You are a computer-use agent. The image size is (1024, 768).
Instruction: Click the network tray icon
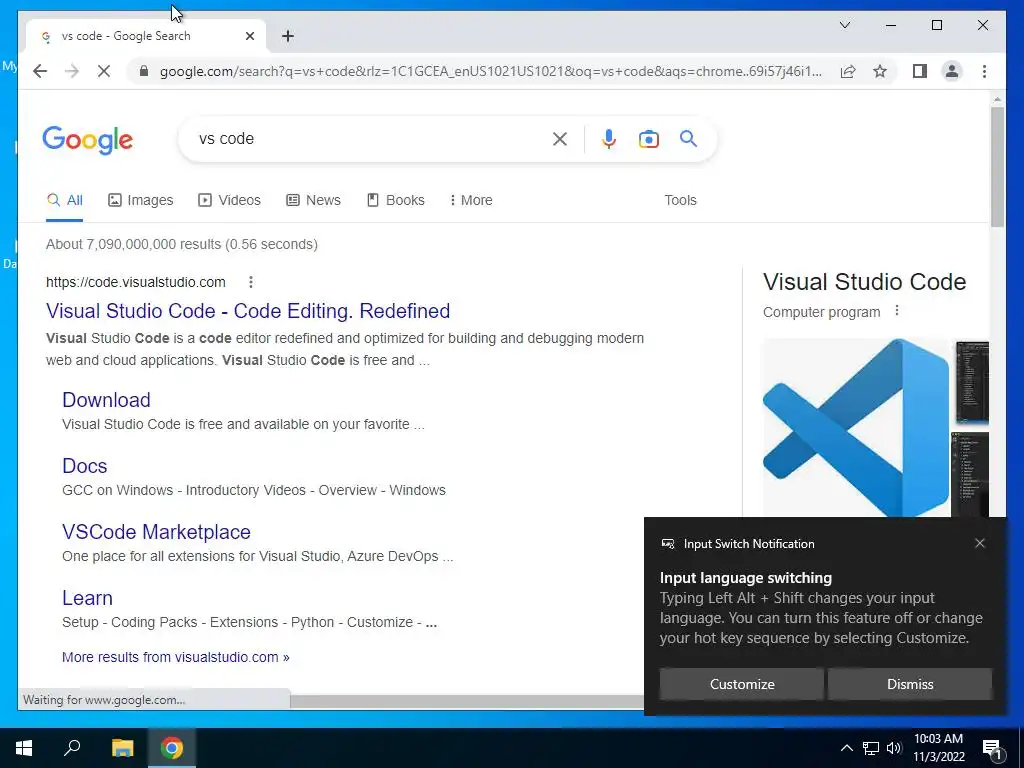pyautogui.click(x=871, y=748)
